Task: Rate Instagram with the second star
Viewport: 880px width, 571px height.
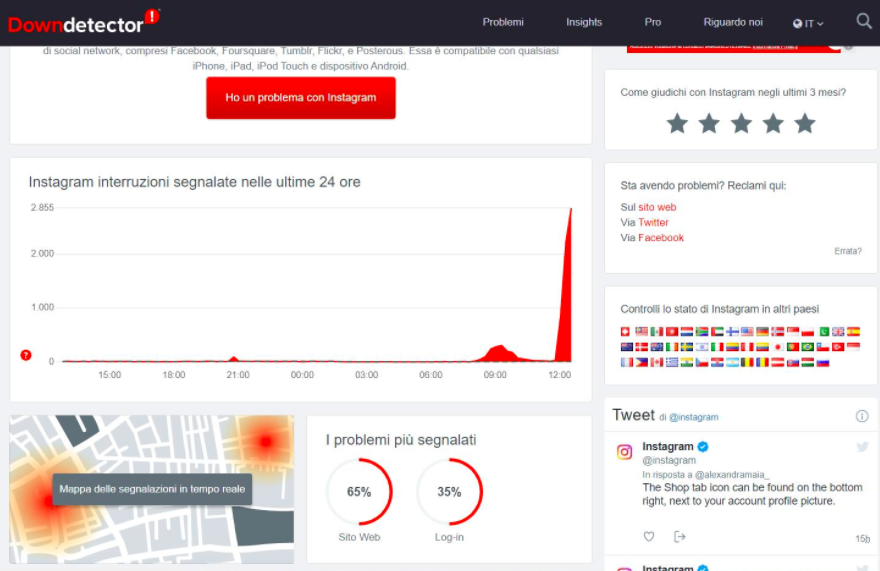Action: click(709, 124)
